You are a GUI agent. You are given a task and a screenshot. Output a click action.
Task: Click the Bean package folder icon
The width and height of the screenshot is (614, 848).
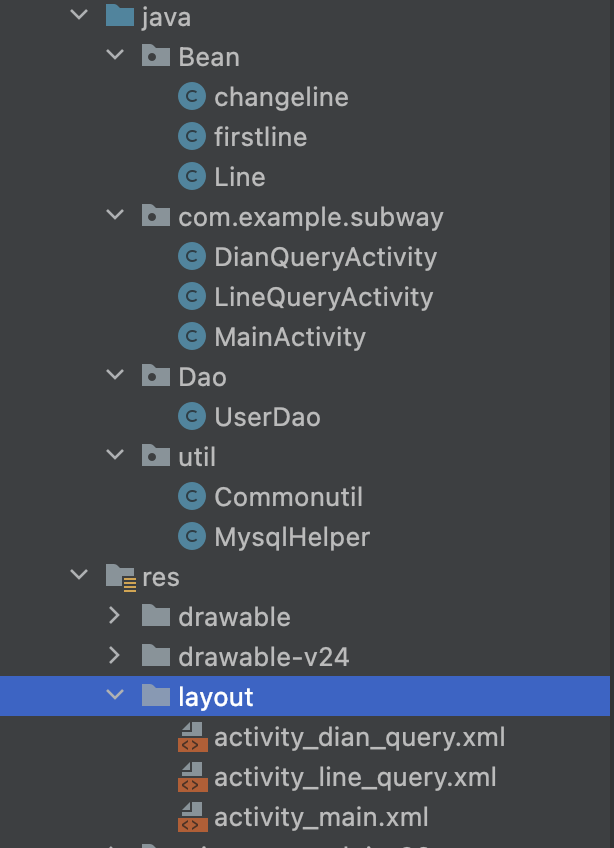[x=155, y=57]
